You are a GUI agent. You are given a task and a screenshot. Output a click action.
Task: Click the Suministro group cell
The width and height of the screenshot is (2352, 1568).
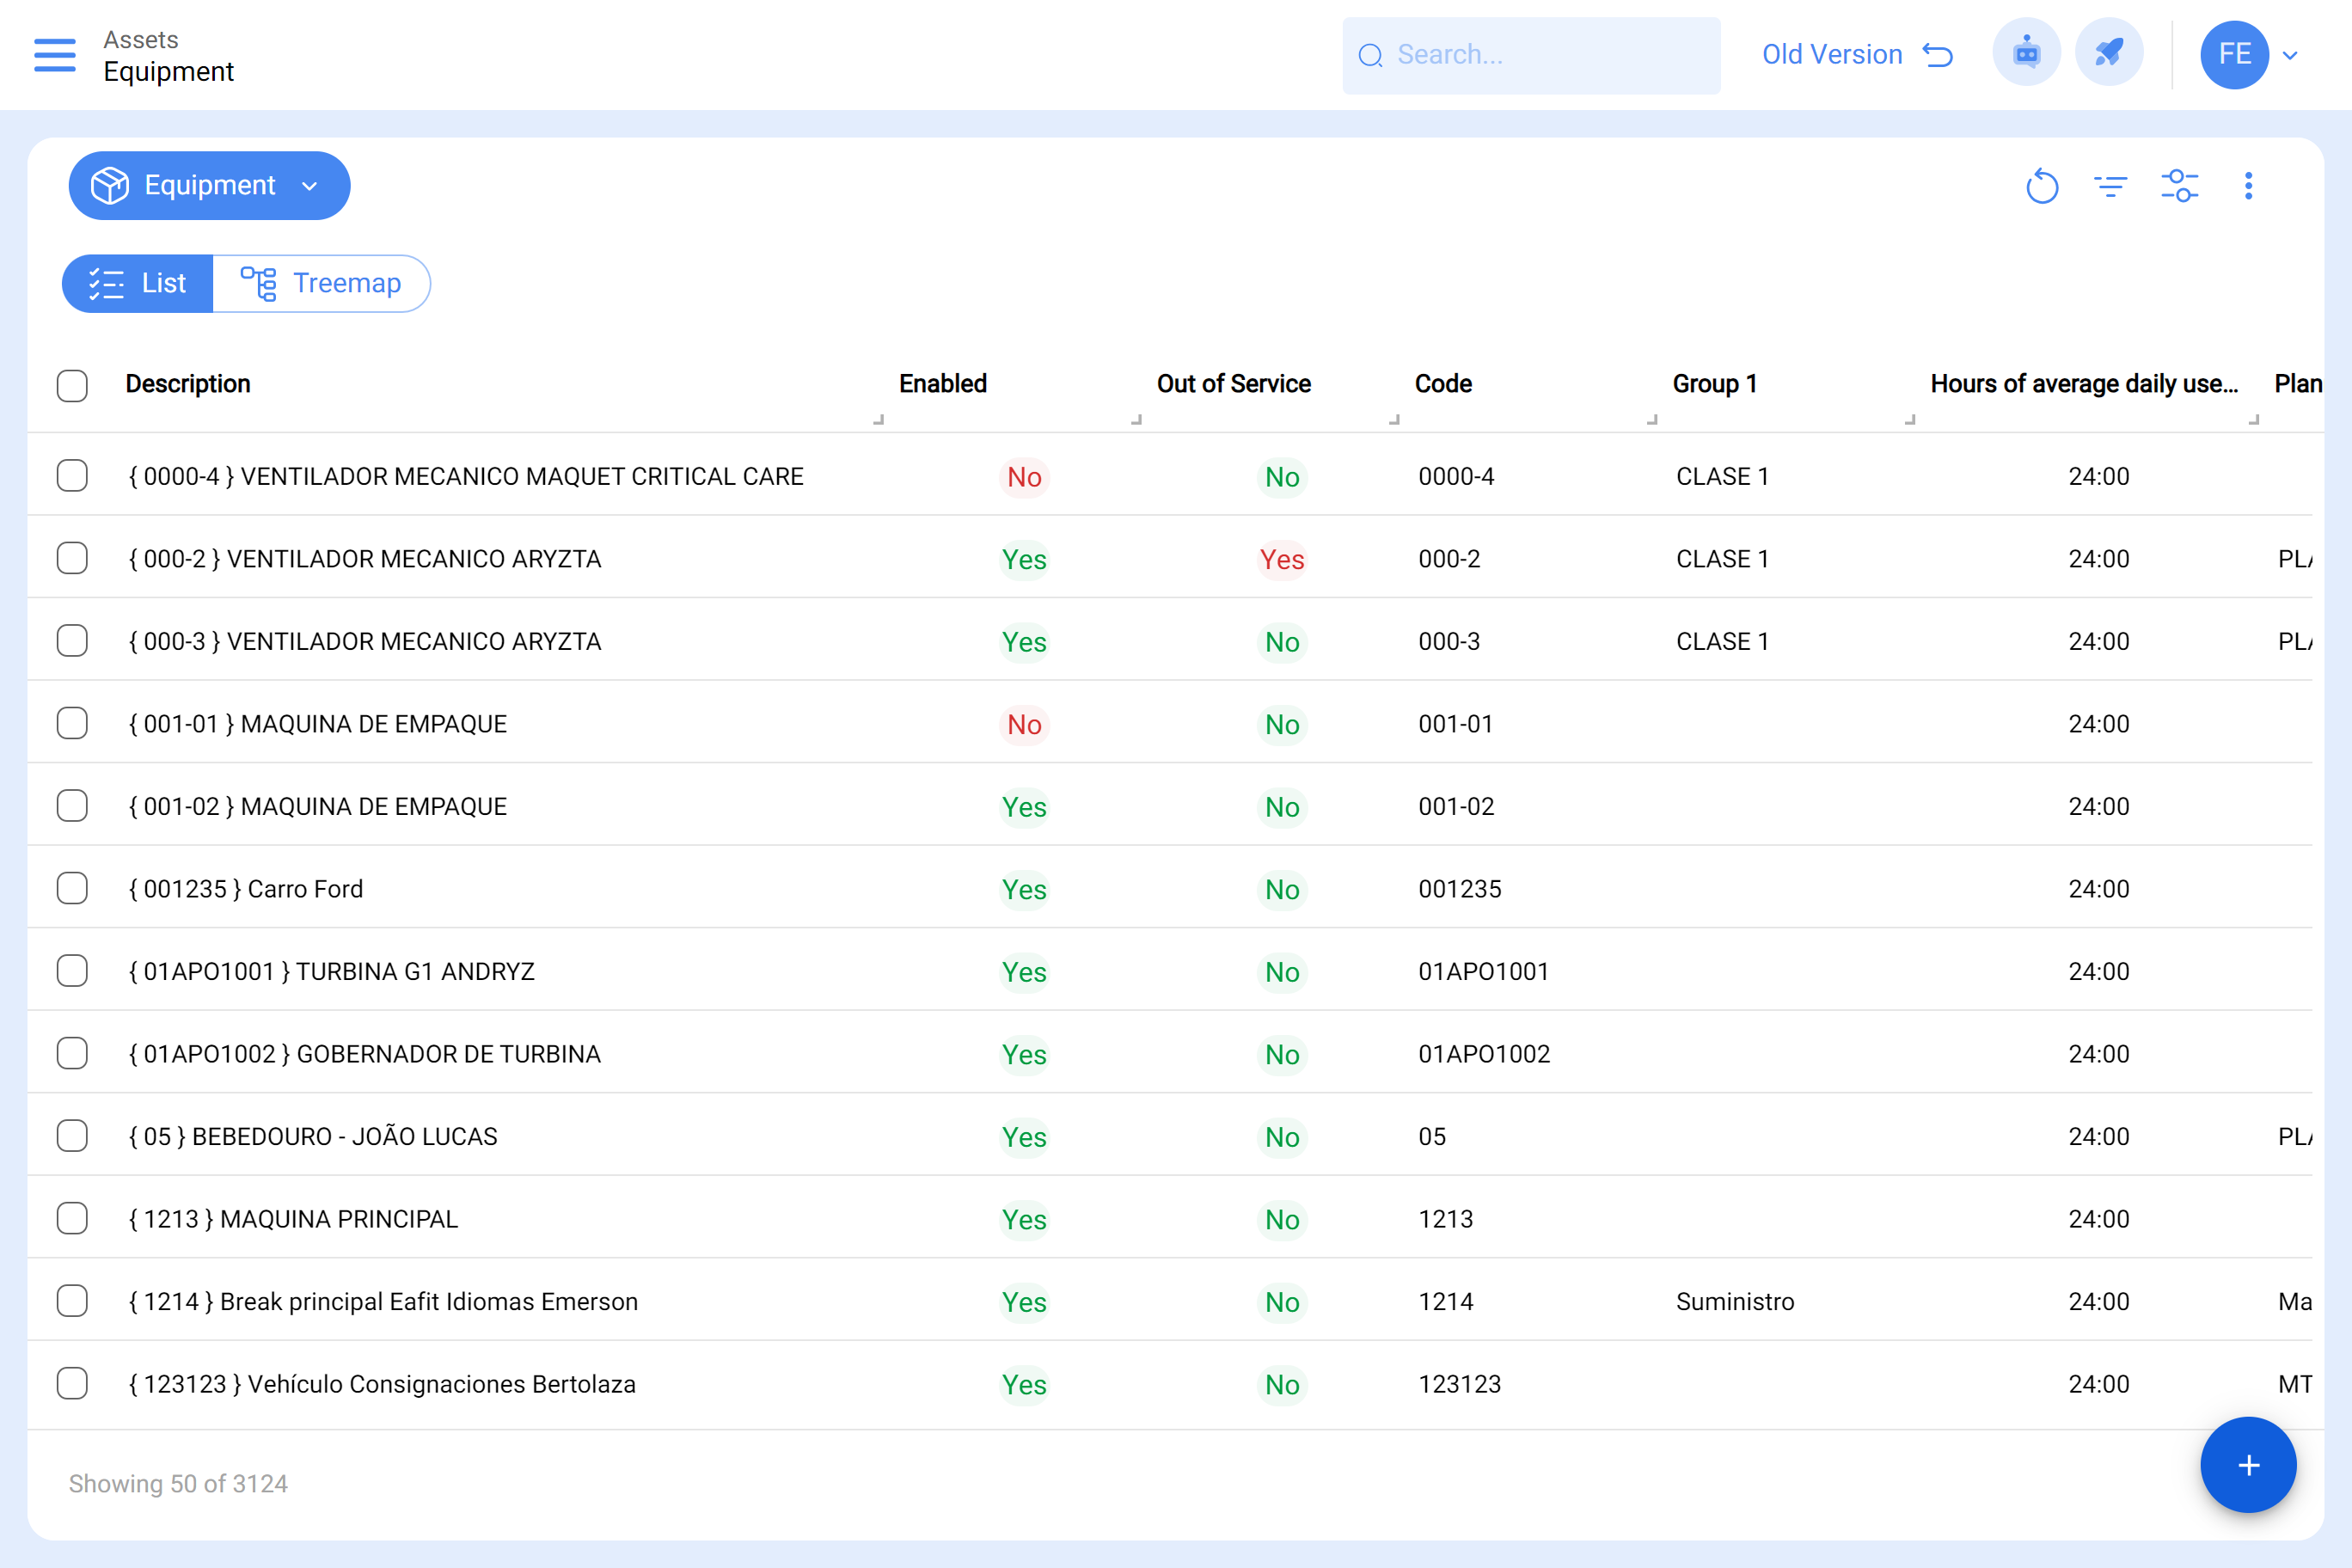[x=1735, y=1301]
